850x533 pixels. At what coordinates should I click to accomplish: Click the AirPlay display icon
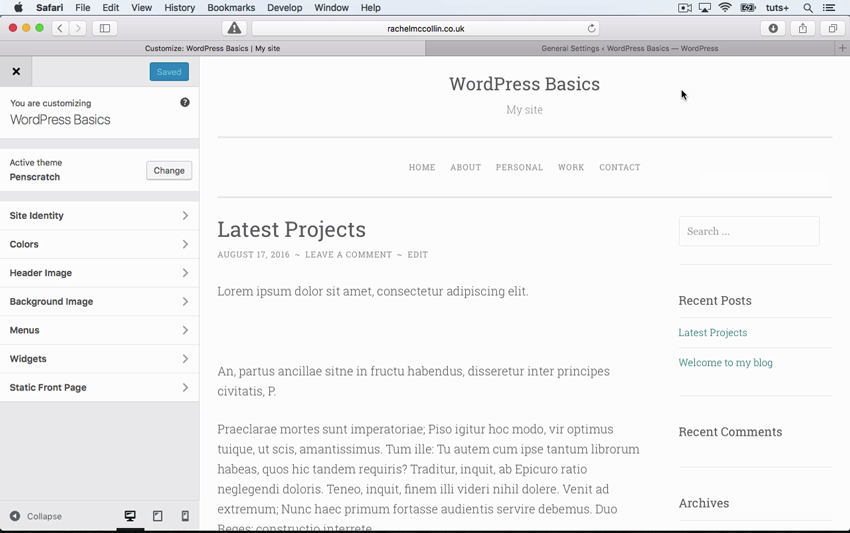coord(705,8)
